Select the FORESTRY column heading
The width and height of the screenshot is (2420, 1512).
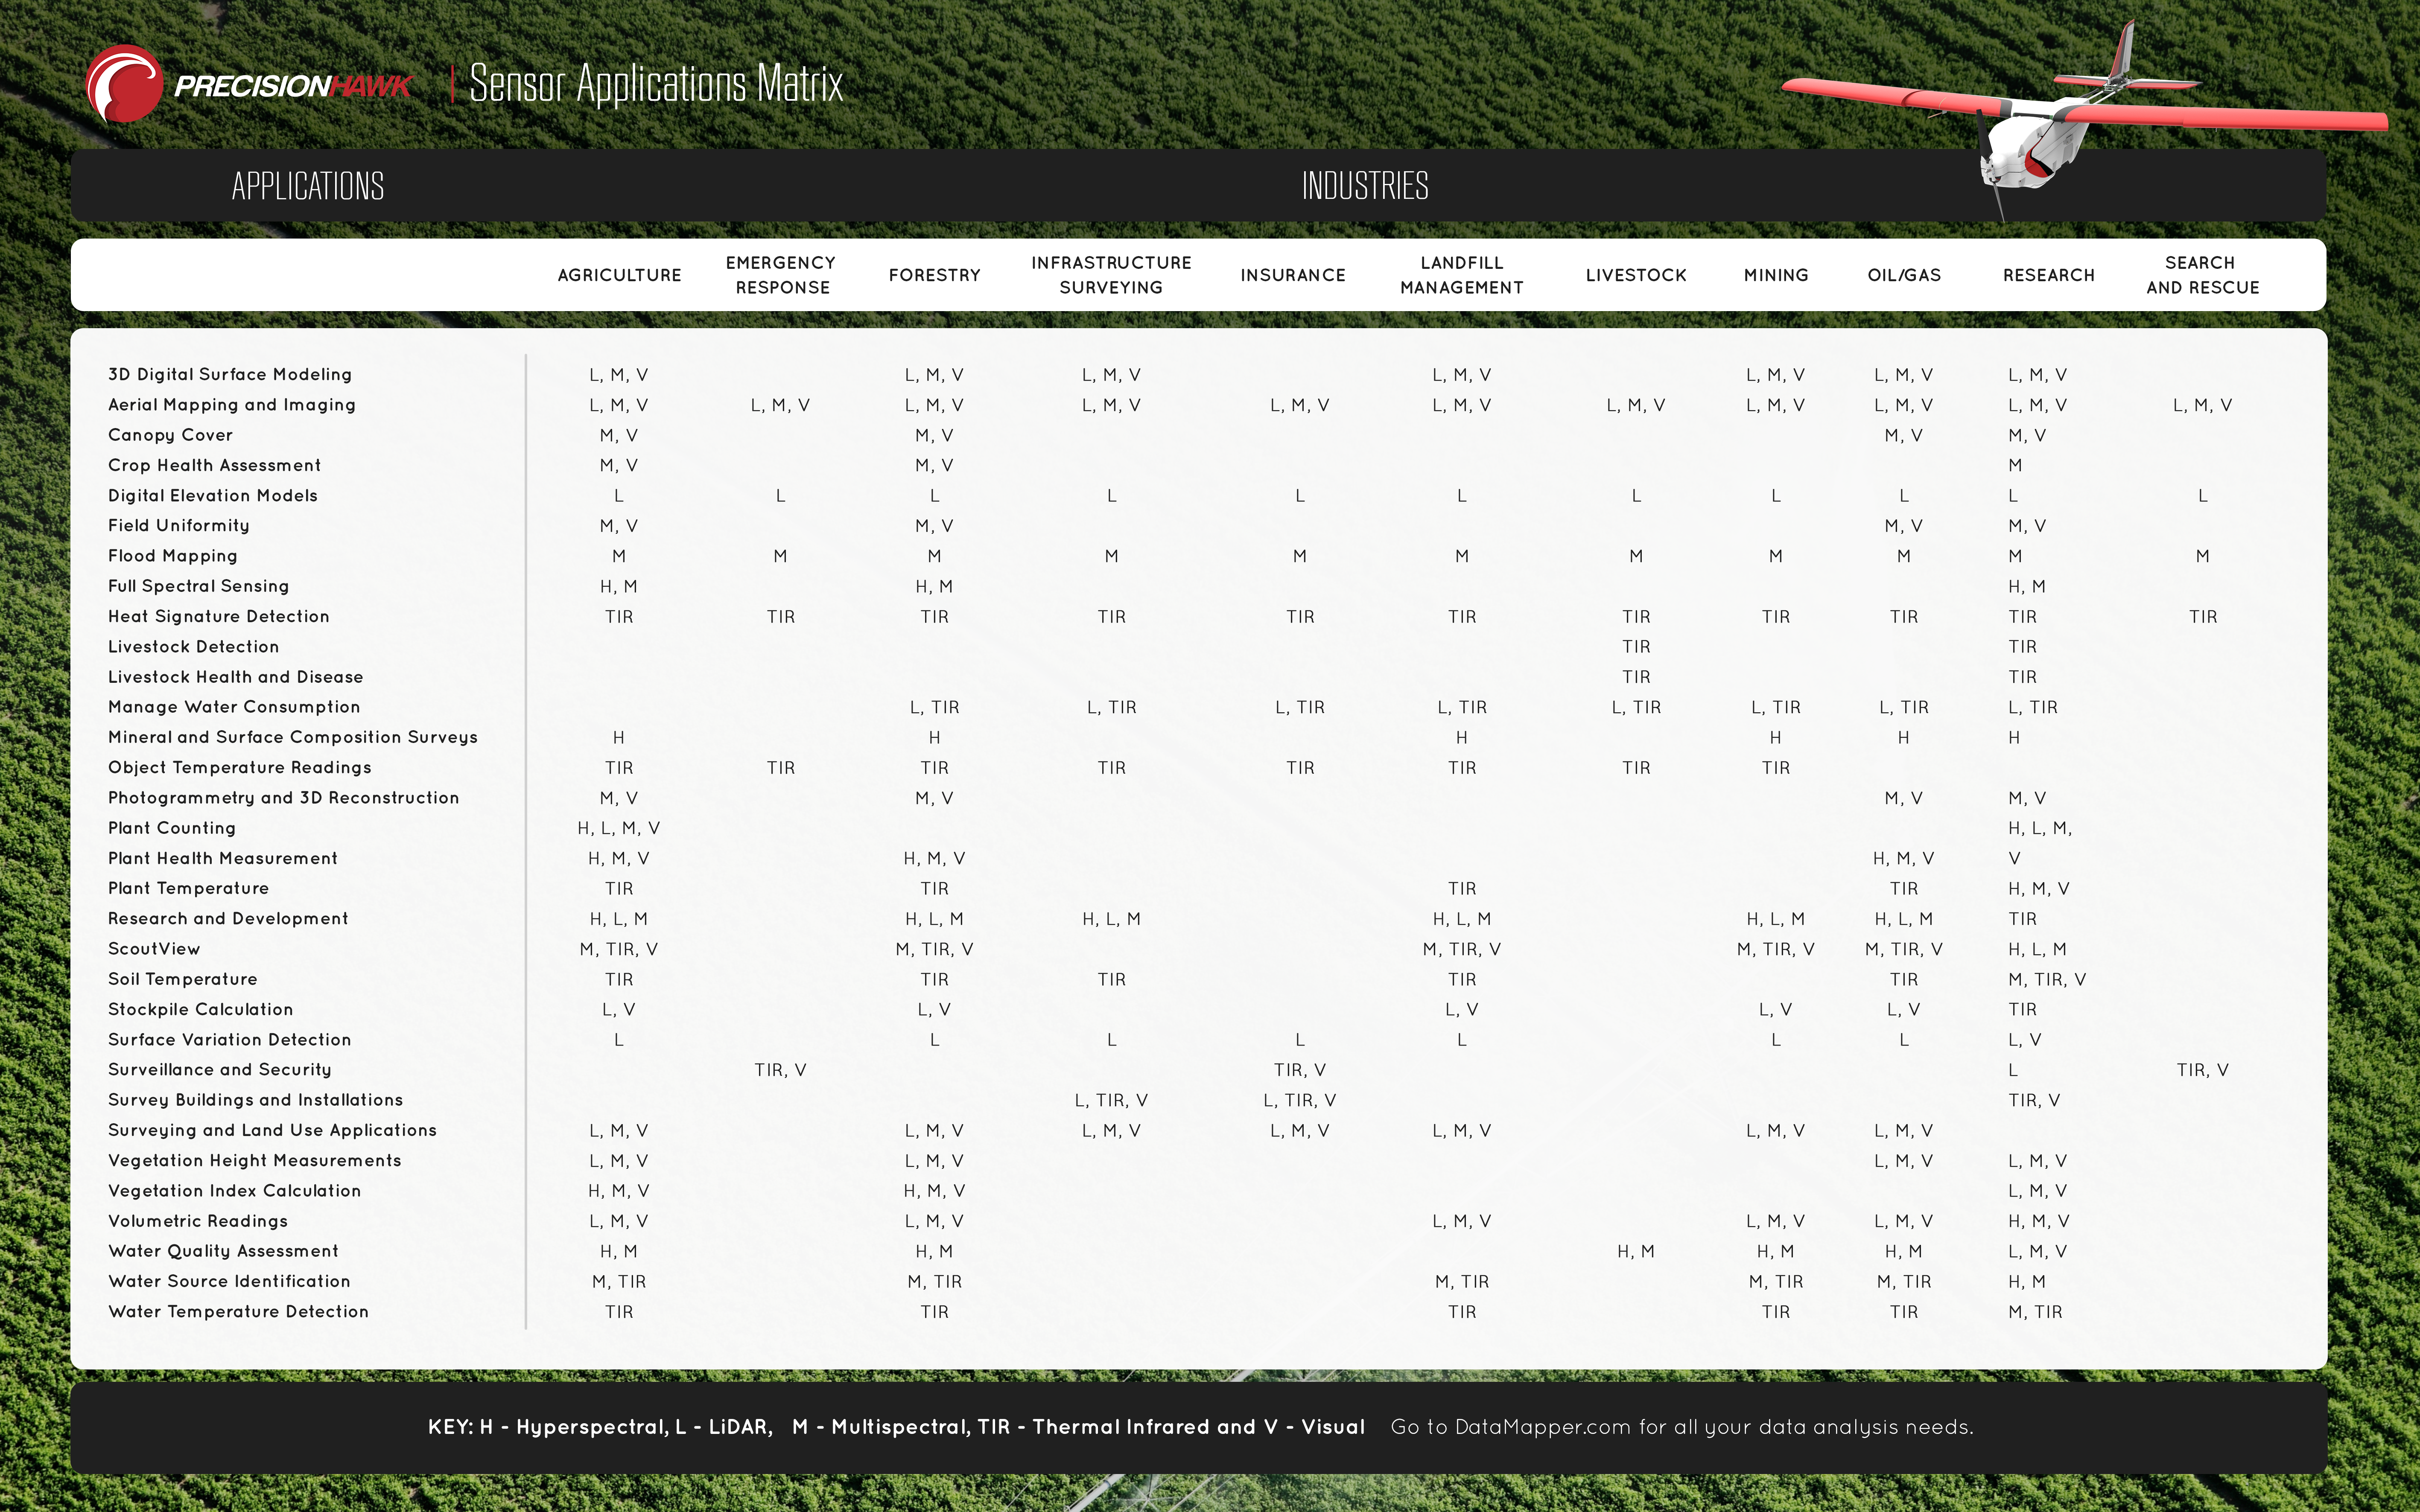(934, 275)
